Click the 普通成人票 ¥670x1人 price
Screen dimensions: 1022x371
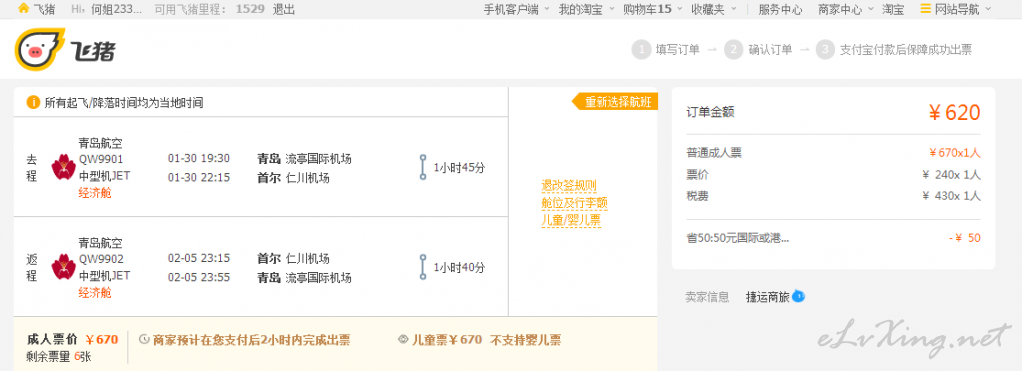955,153
